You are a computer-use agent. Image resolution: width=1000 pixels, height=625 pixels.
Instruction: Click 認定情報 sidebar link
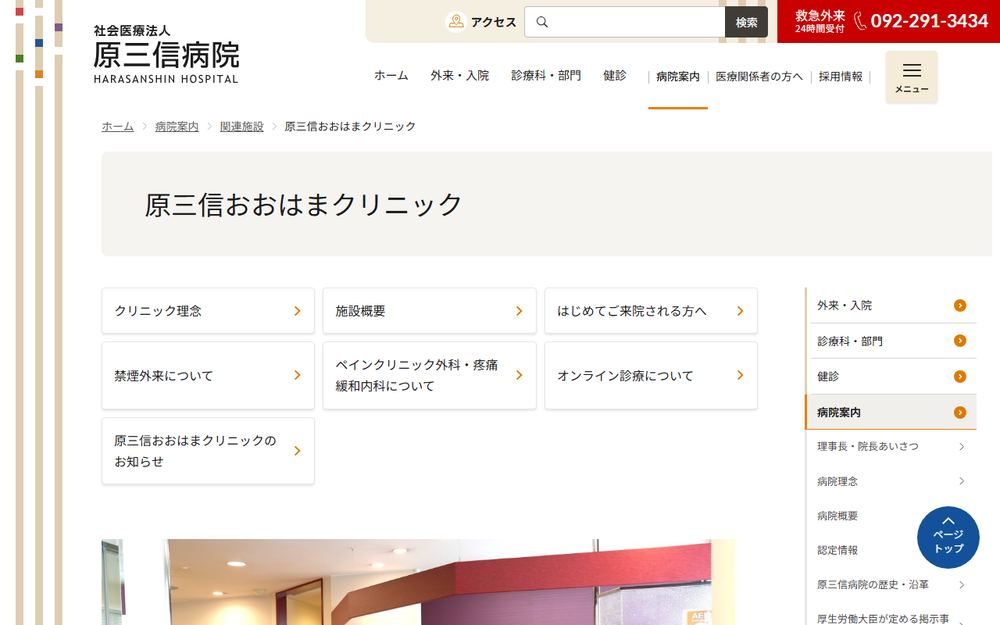[837, 550]
